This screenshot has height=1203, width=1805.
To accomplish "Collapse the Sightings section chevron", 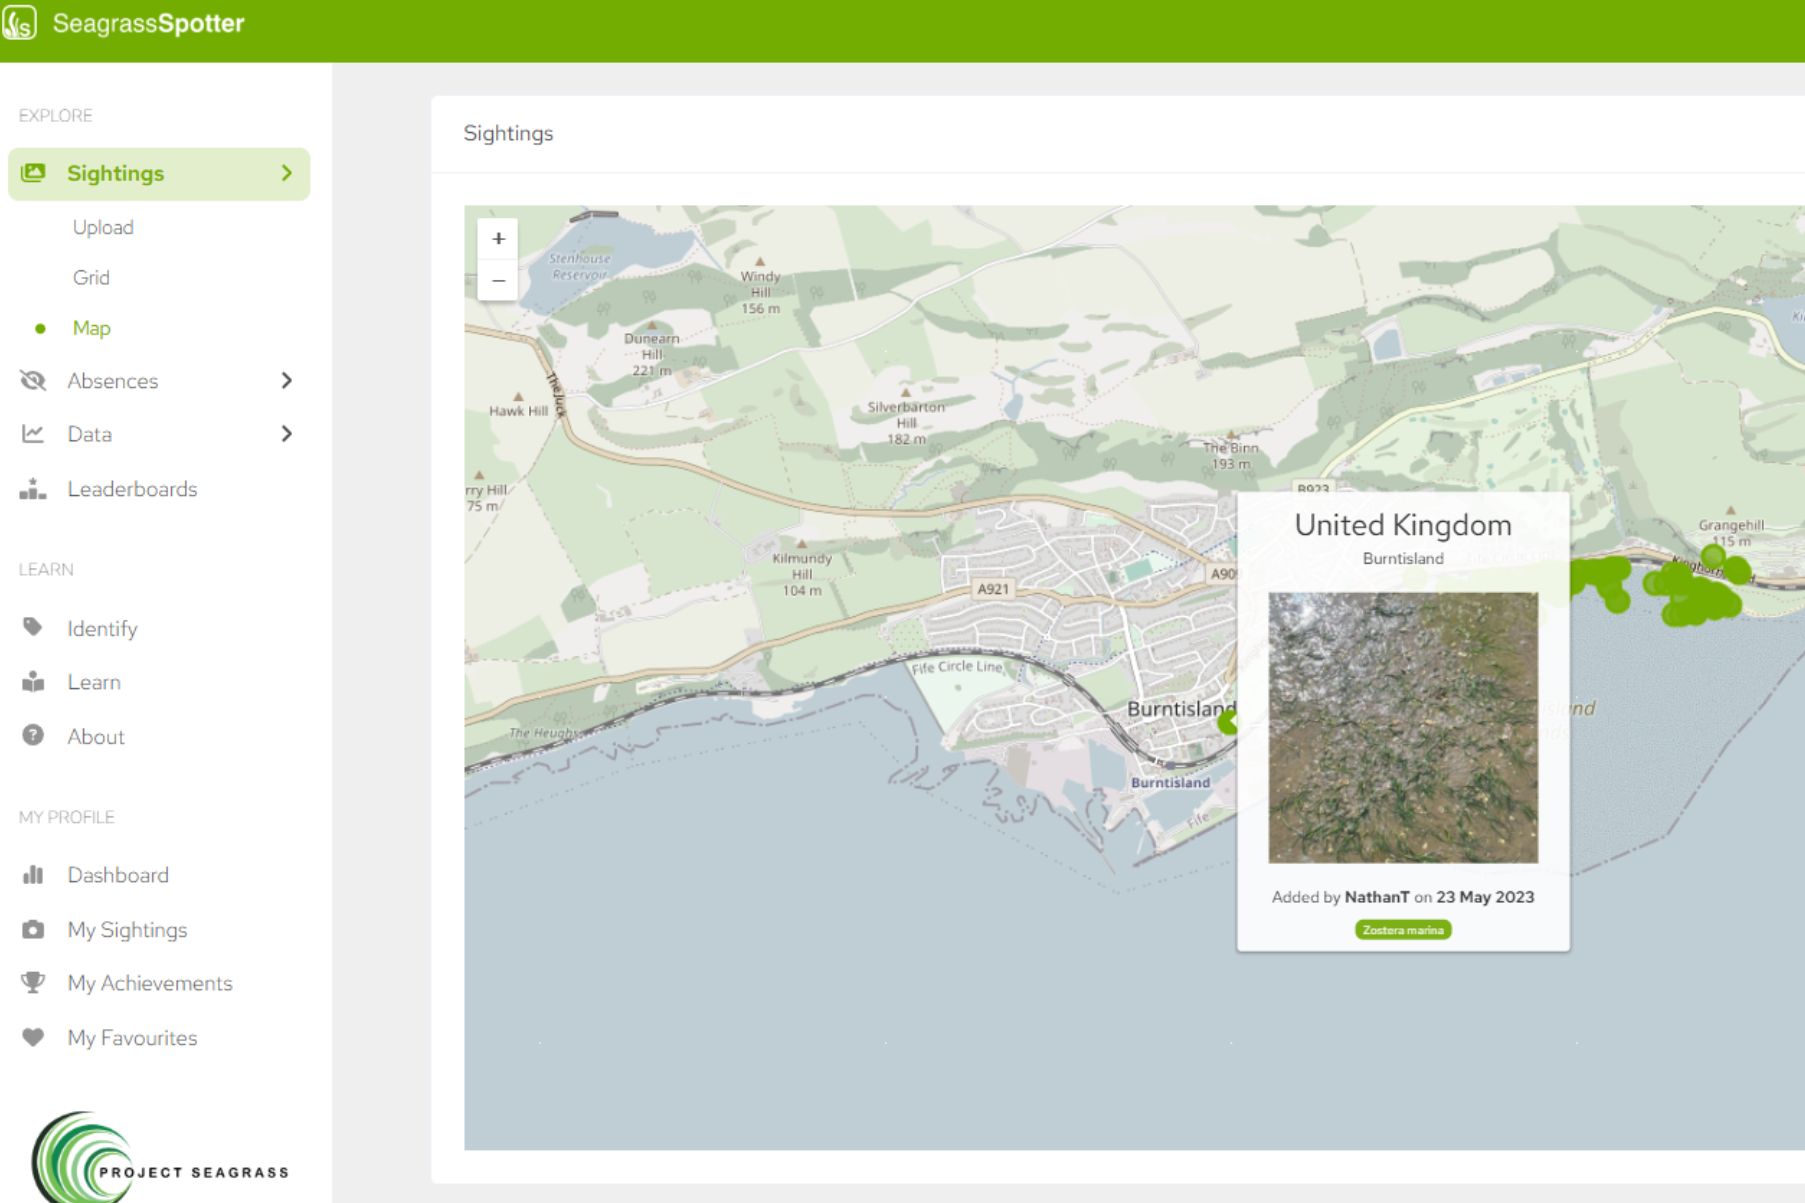I will [x=287, y=172].
